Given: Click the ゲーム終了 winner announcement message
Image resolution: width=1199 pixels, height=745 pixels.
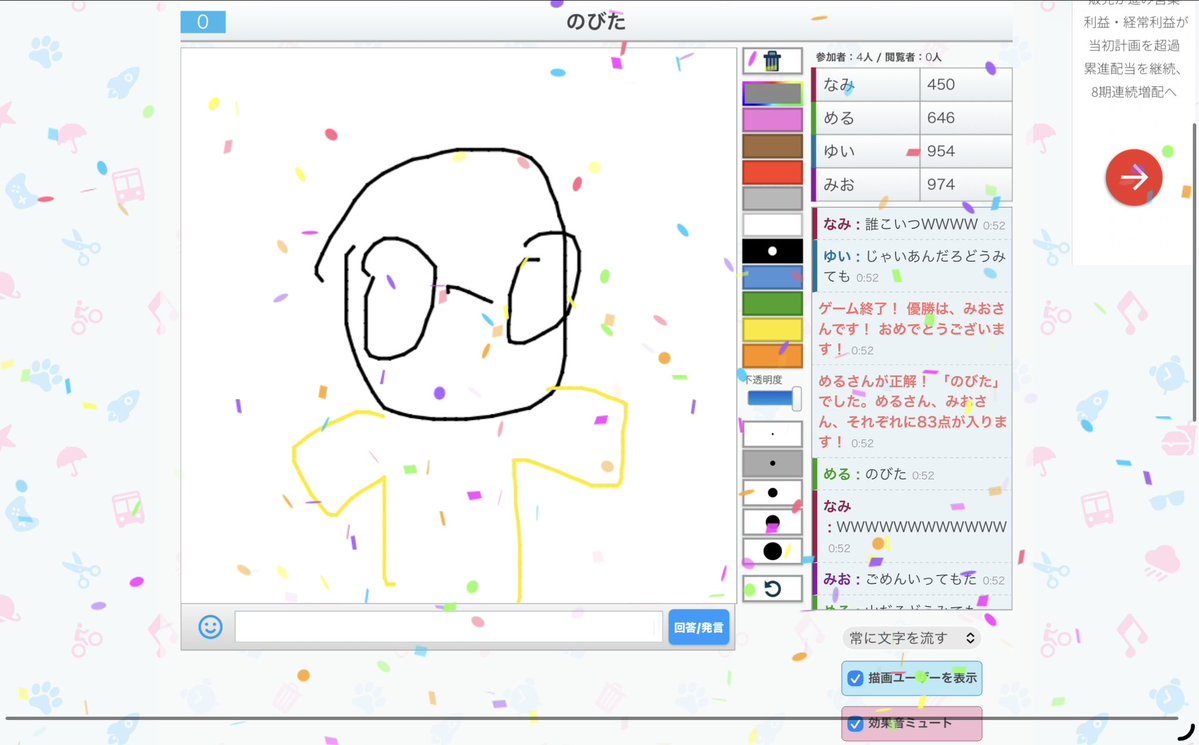Looking at the screenshot, I should pos(911,328).
